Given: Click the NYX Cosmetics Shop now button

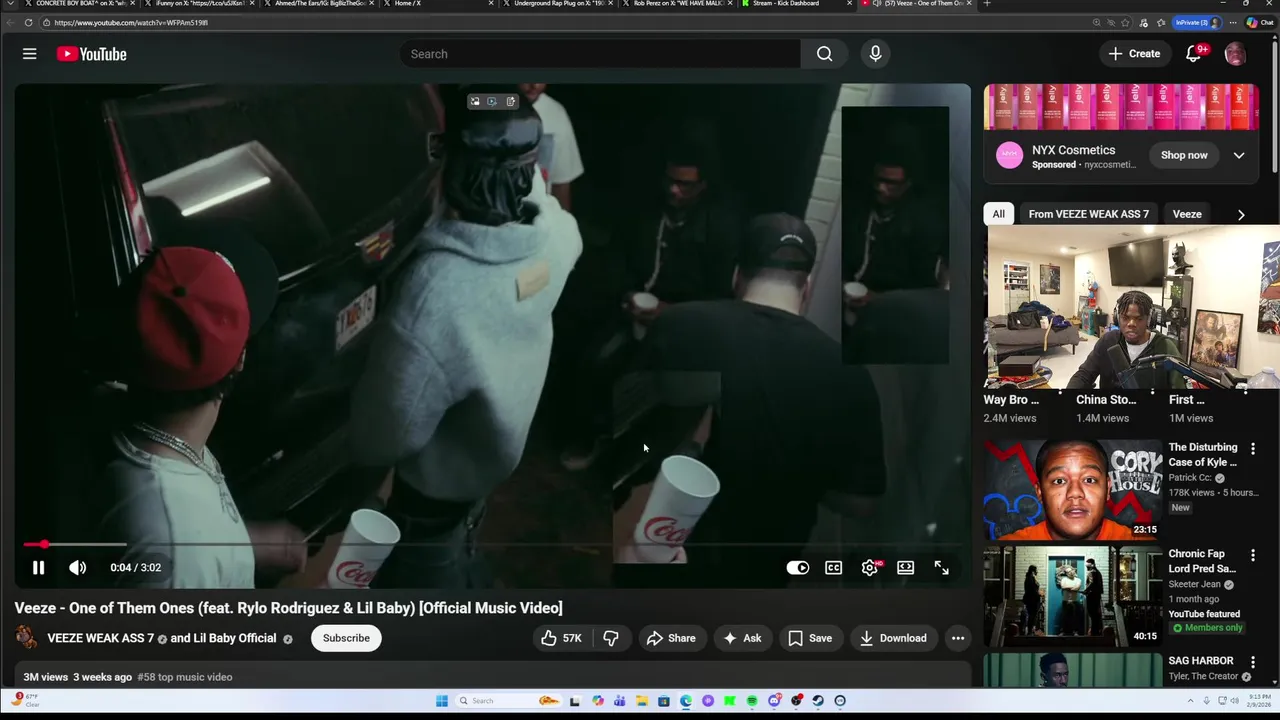Looking at the screenshot, I should (x=1184, y=155).
